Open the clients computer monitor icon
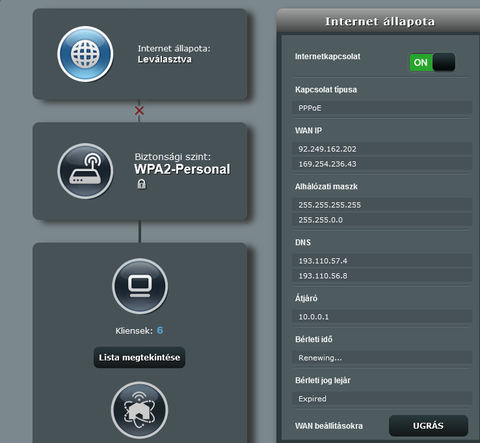Viewport: 480px width, 443px height. tap(140, 286)
